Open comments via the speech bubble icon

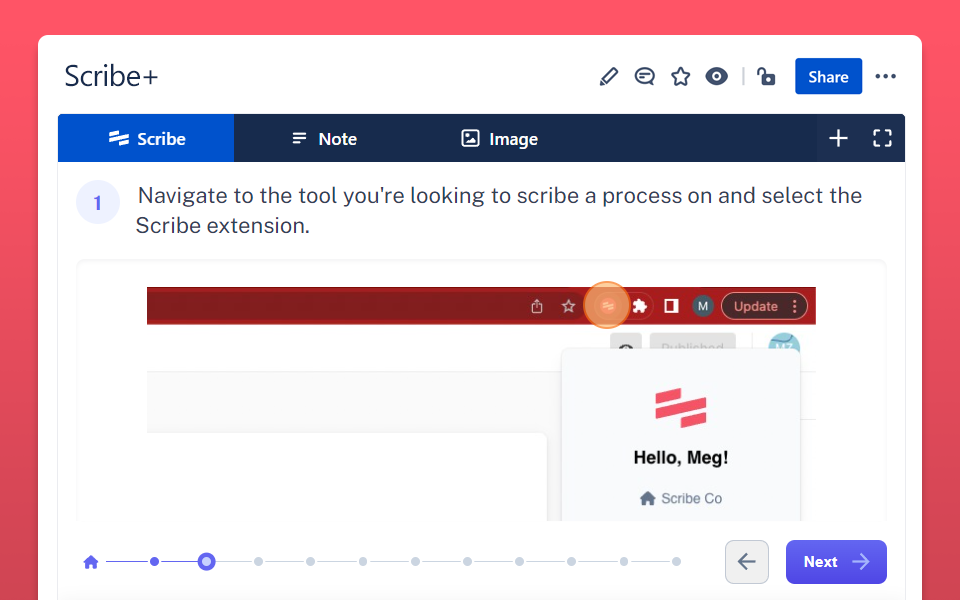(x=644, y=76)
